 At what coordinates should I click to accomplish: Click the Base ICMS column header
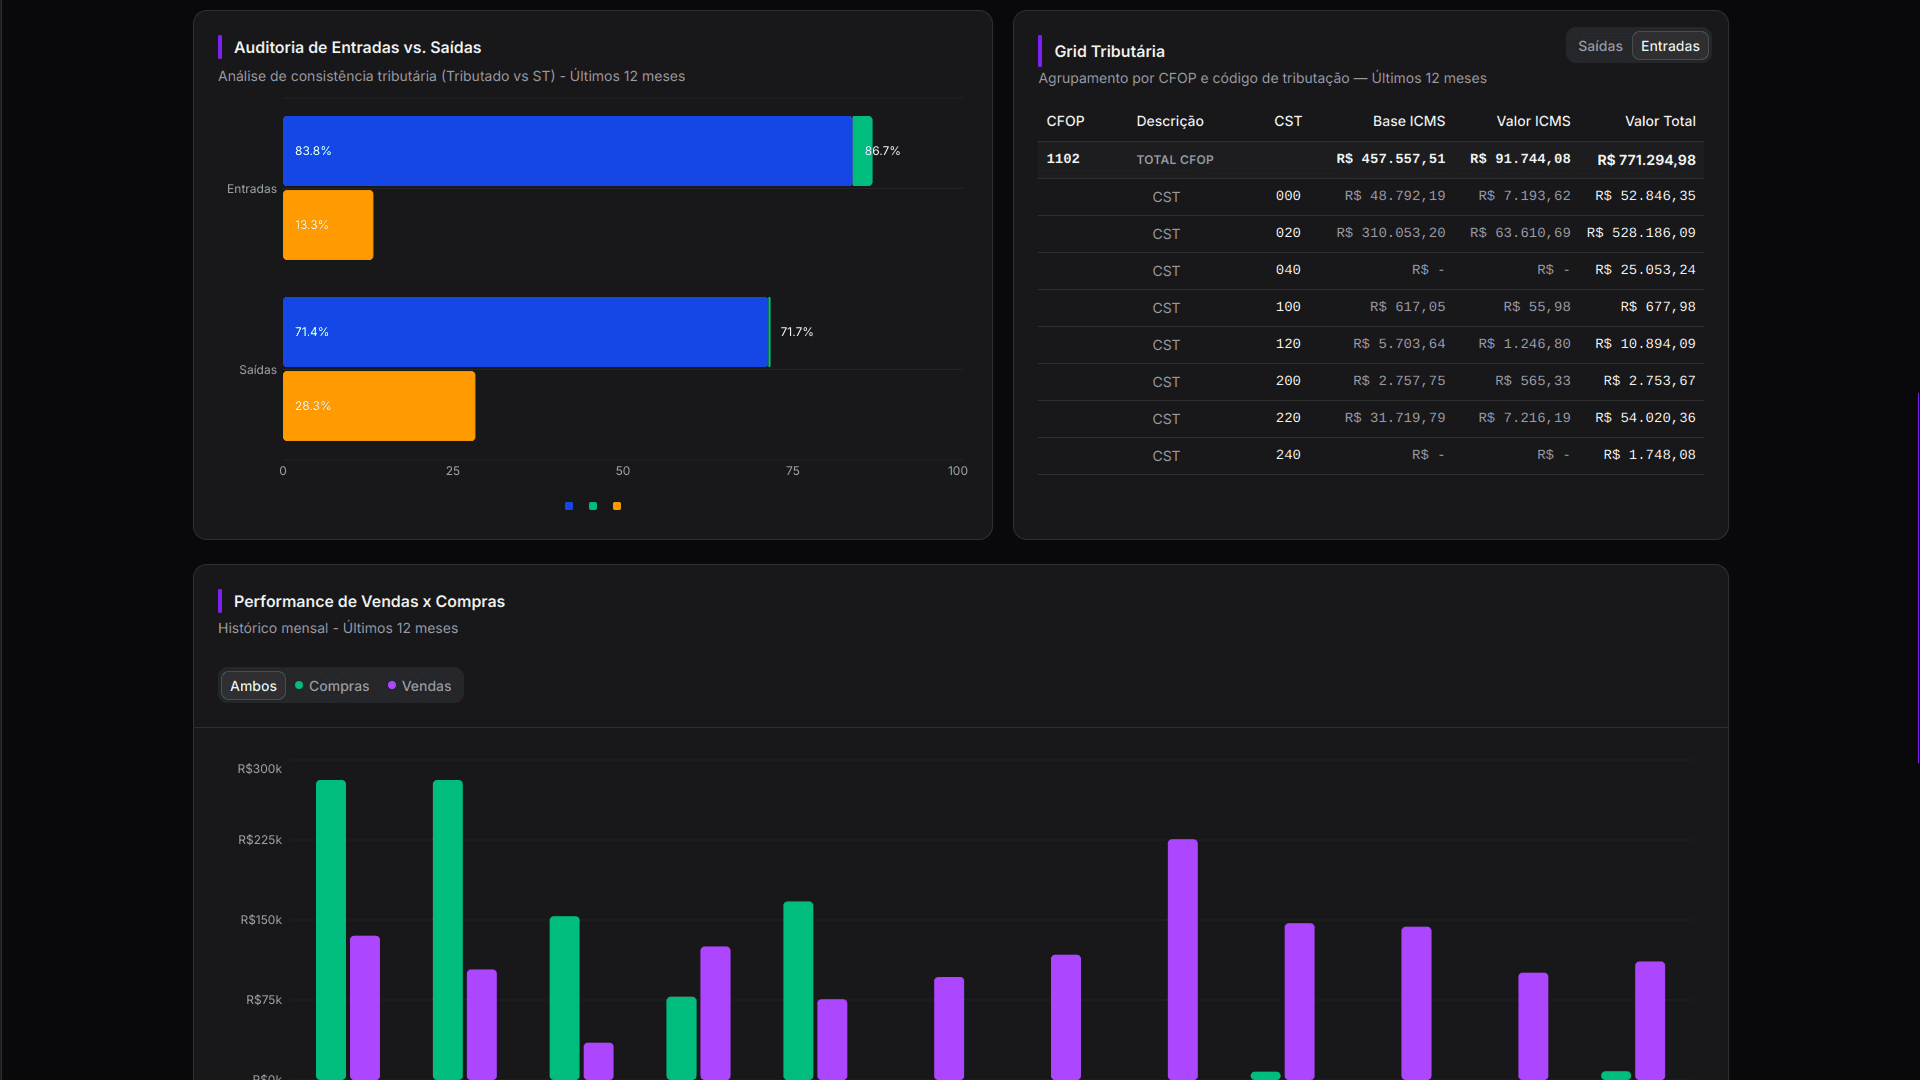coord(1408,121)
